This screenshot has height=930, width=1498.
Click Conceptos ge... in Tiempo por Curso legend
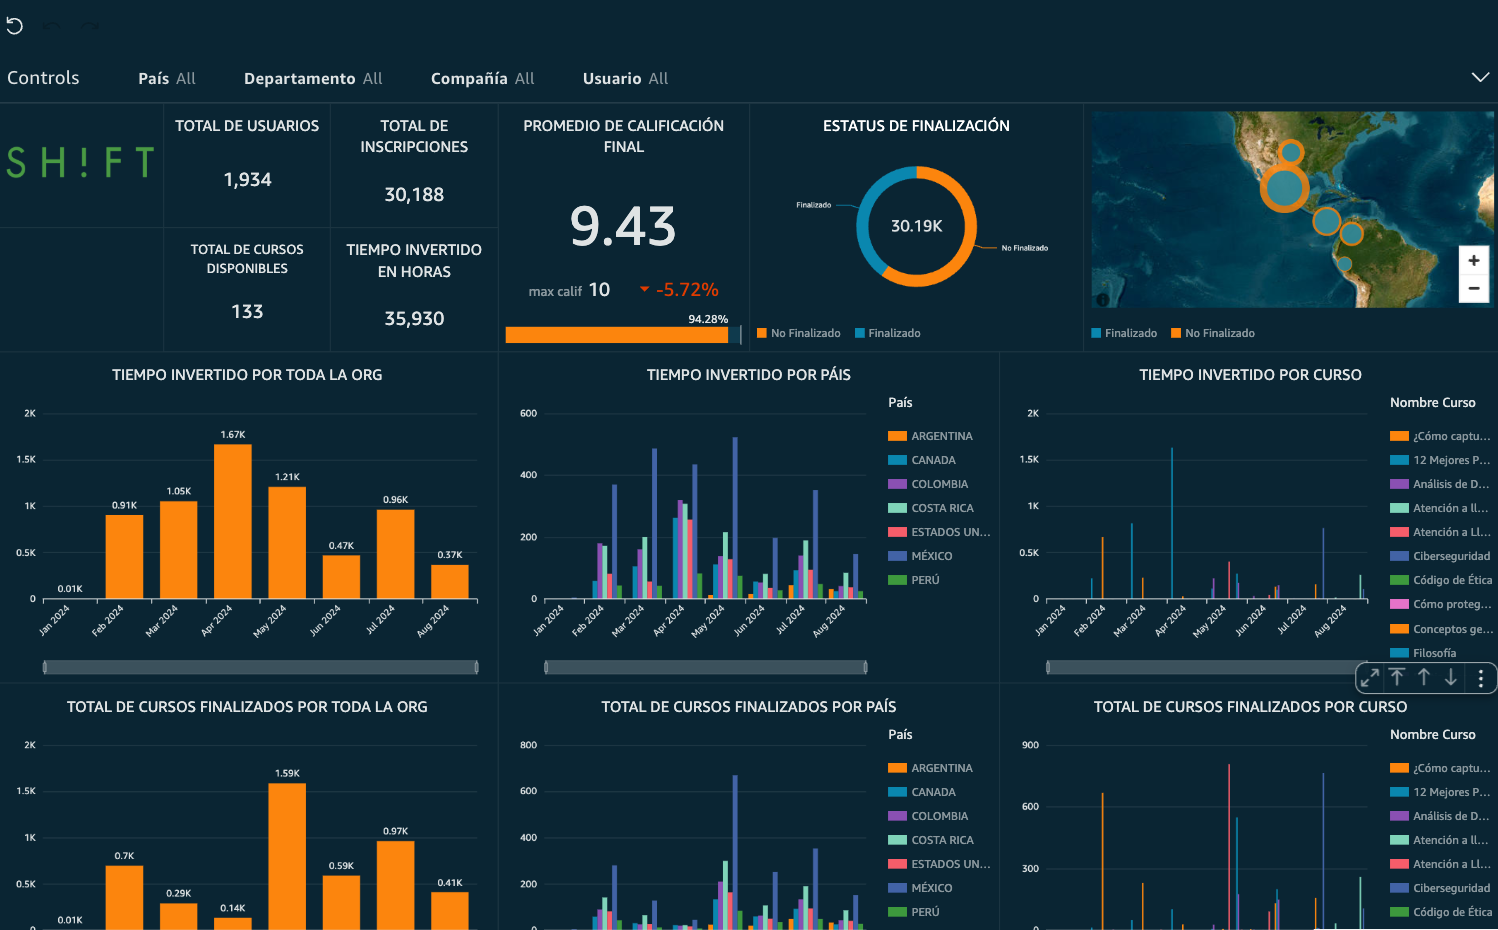(1441, 629)
